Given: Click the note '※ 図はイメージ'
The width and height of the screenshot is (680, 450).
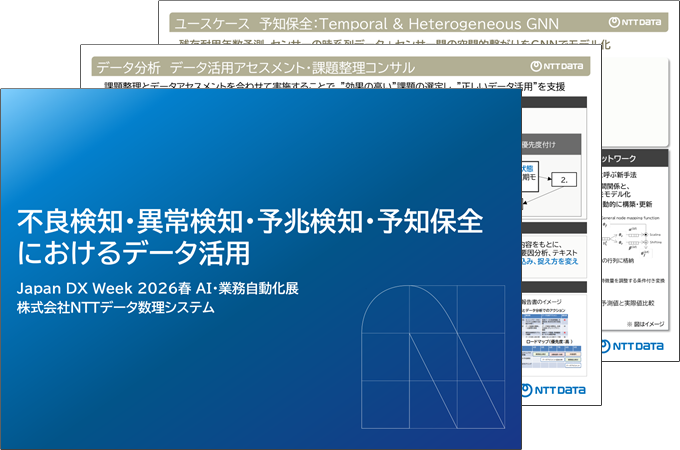Looking at the screenshot, I should click(646, 324).
